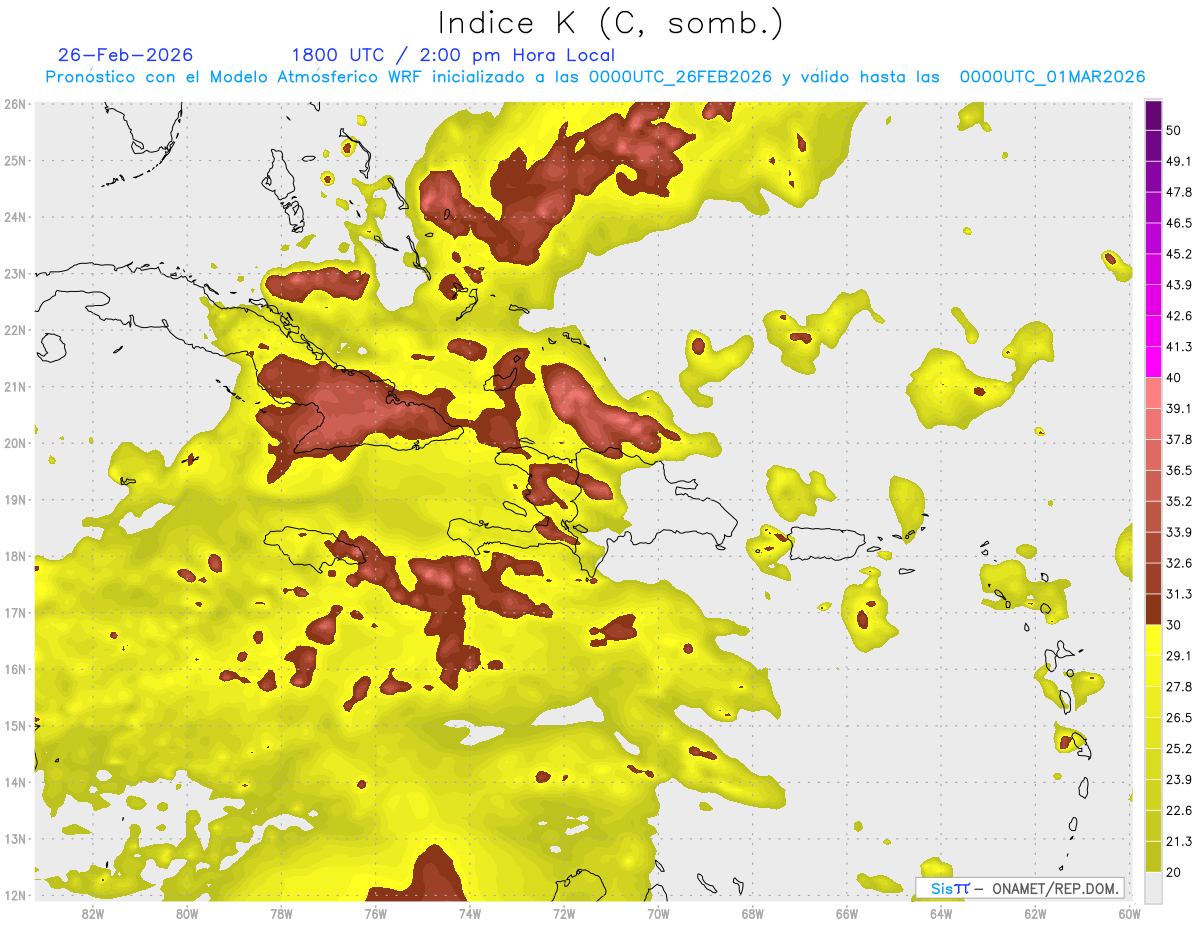The height and width of the screenshot is (927, 1200).
Task: Click the color bar value '35.2'
Action: pos(1179,501)
